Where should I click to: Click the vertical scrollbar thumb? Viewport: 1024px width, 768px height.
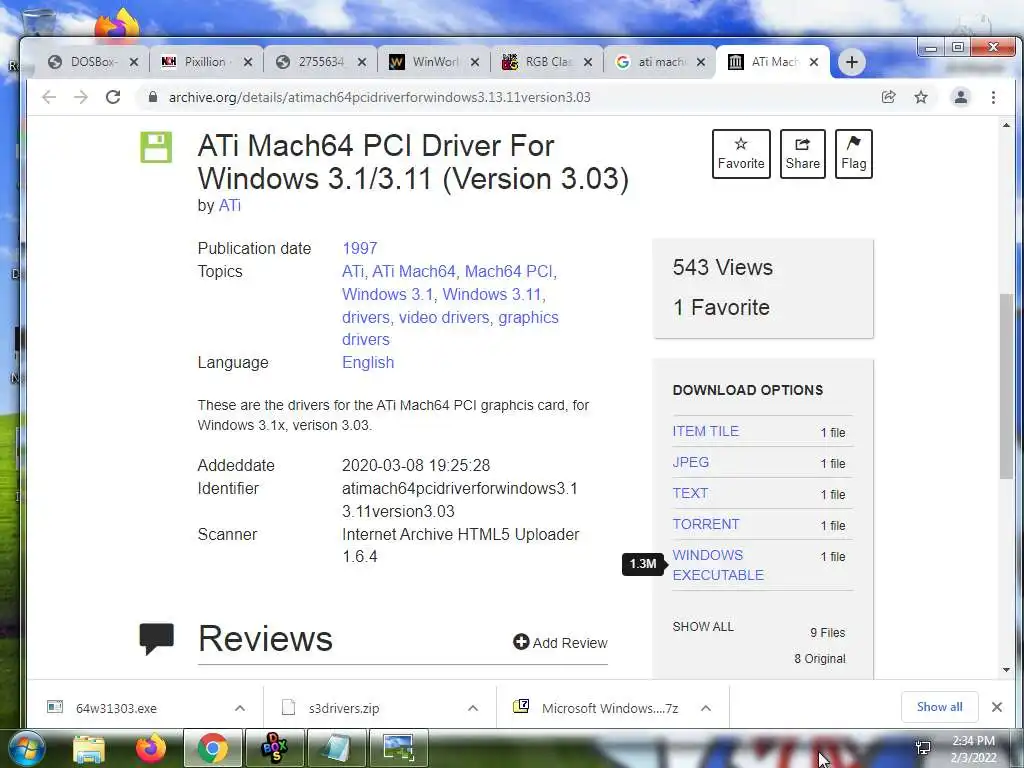tap(1006, 386)
